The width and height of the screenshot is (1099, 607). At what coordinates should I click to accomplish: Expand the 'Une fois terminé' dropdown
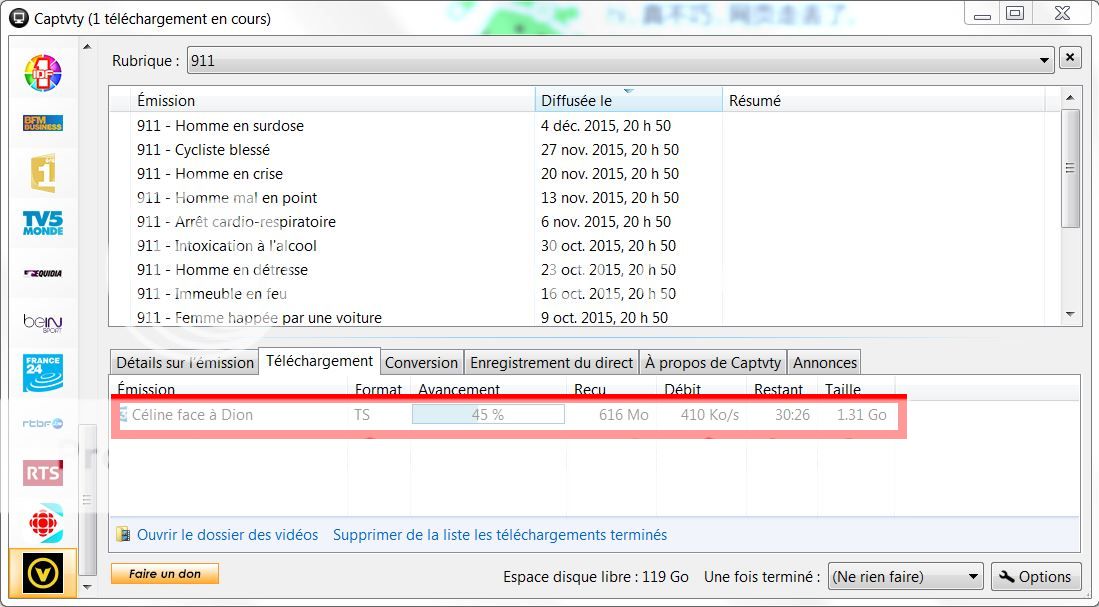click(x=905, y=577)
